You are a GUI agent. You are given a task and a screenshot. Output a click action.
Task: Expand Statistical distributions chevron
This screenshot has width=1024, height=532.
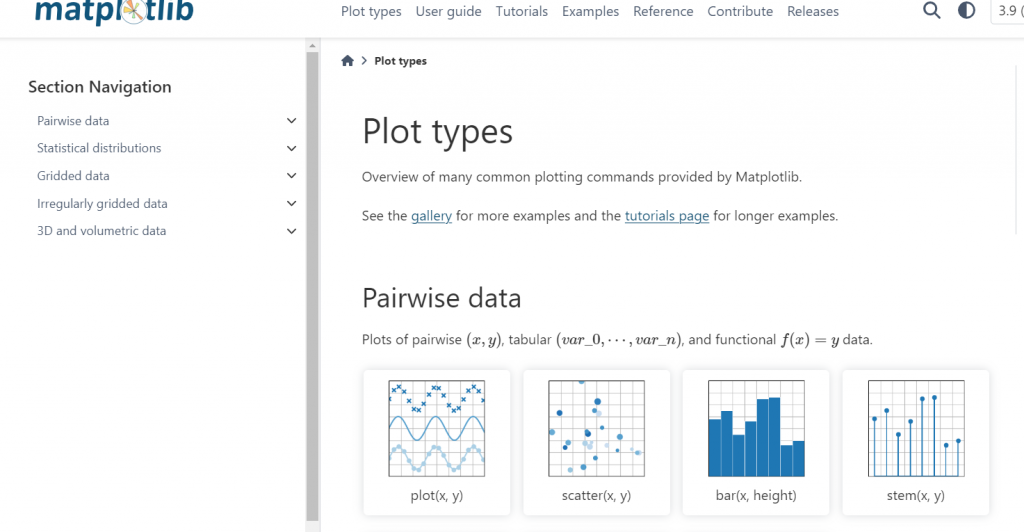[x=291, y=148]
